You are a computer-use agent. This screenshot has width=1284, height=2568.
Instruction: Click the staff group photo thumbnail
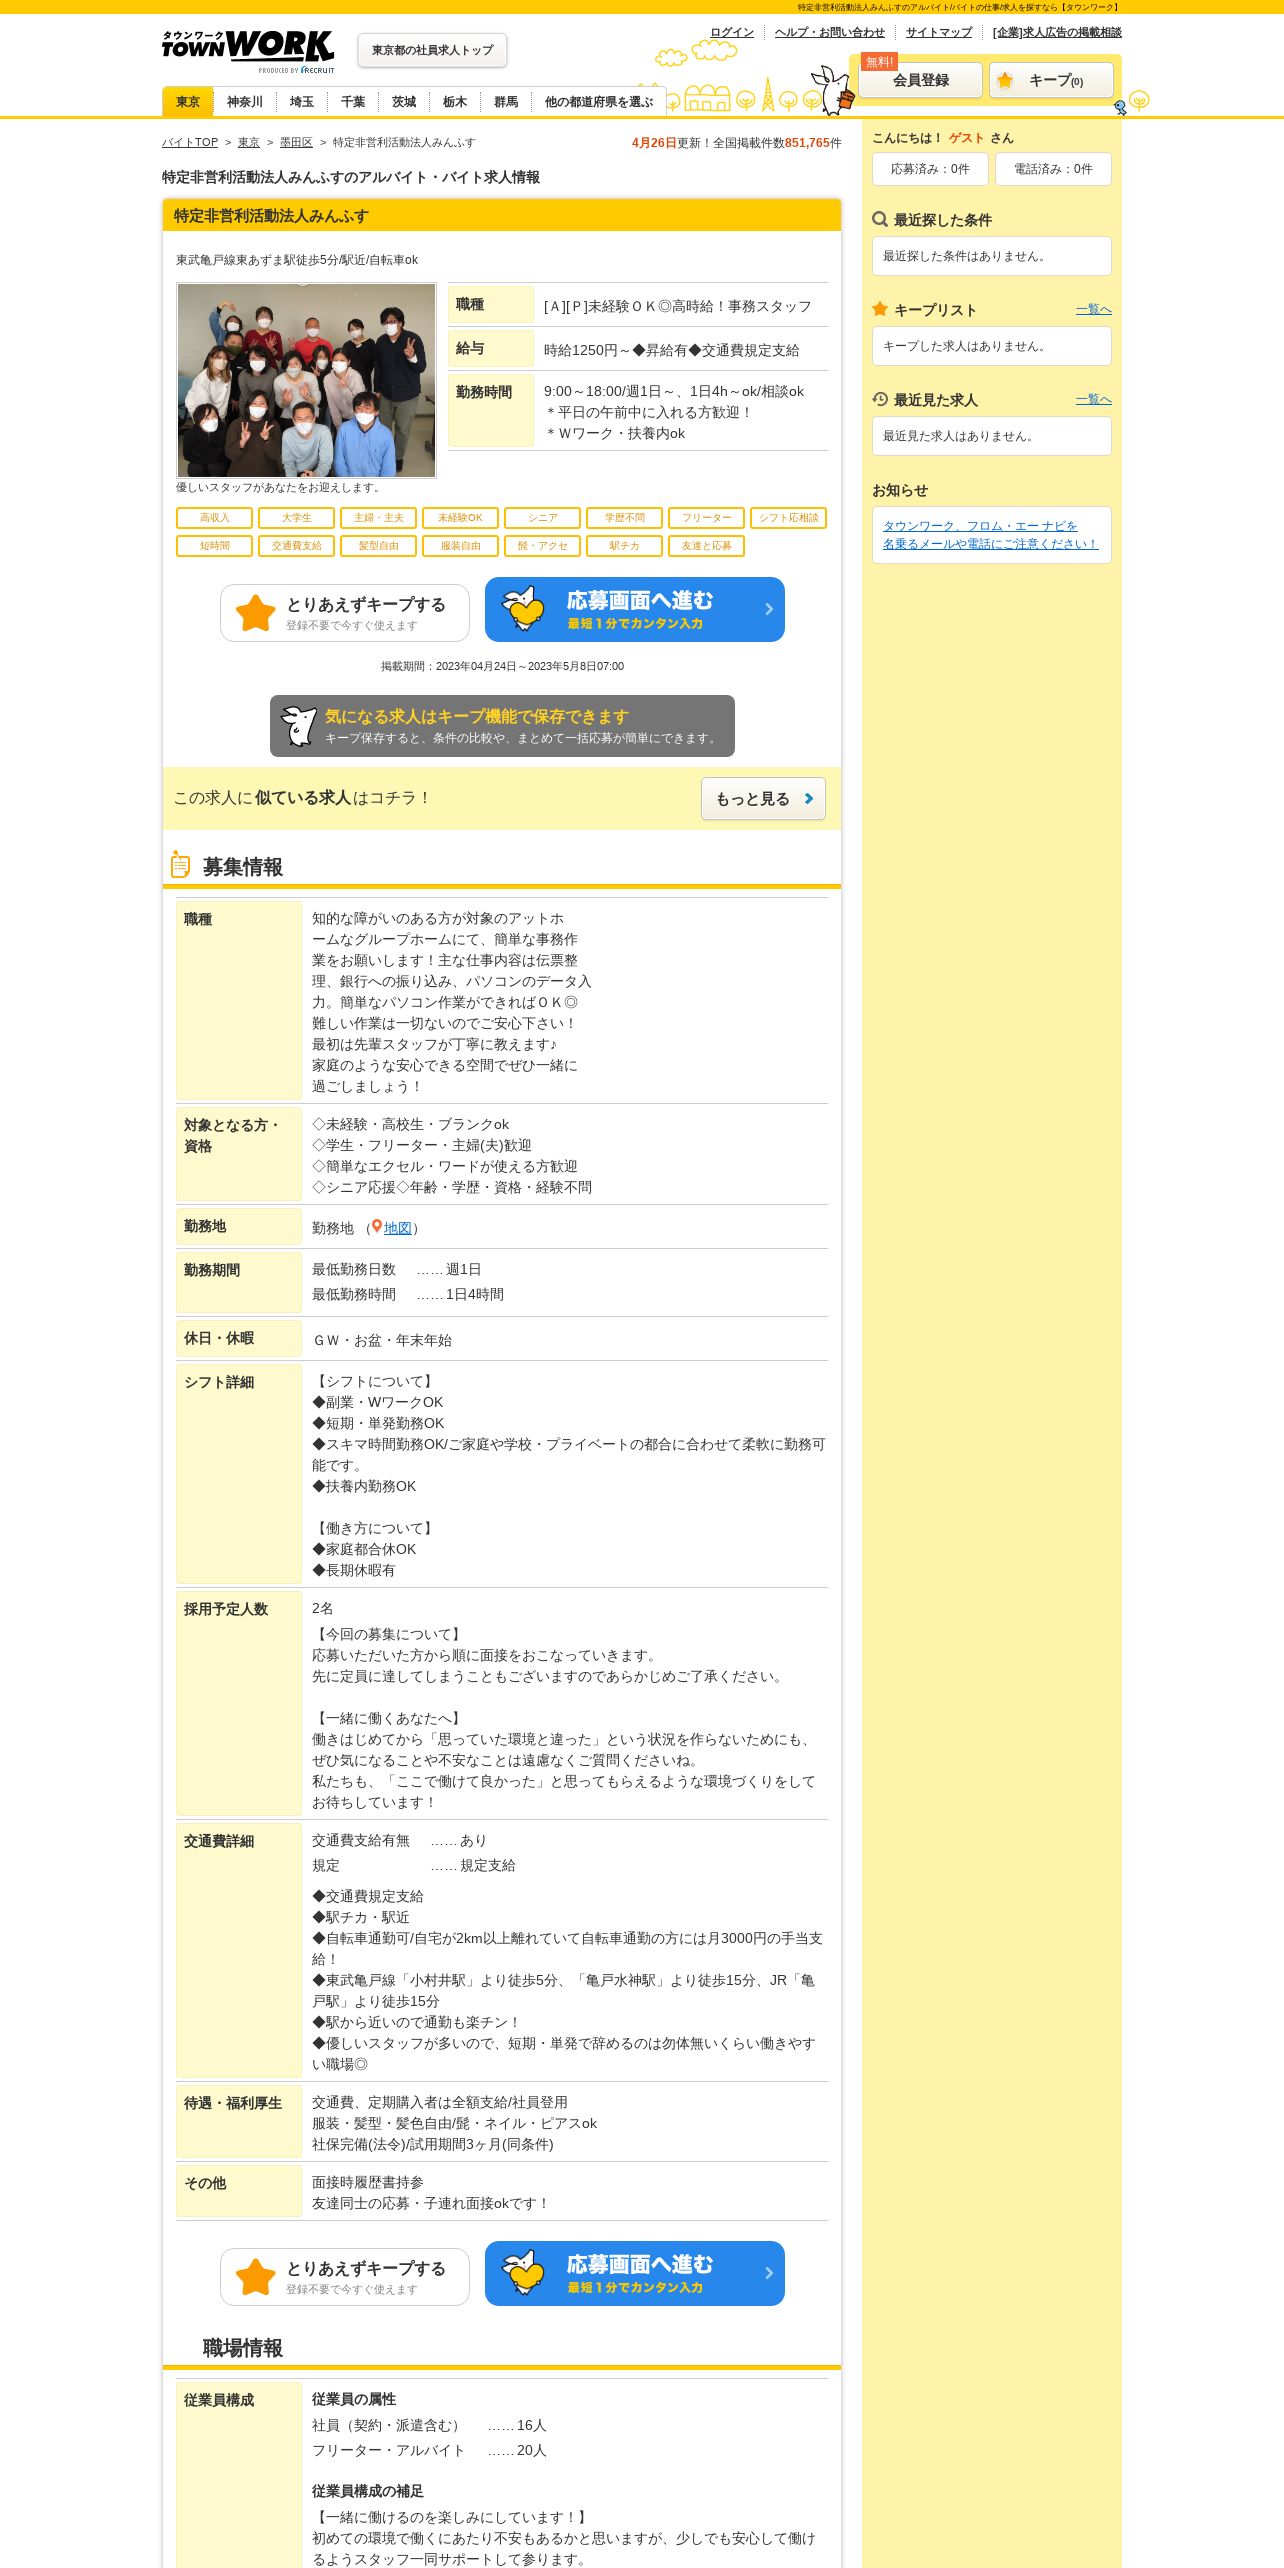click(x=307, y=380)
